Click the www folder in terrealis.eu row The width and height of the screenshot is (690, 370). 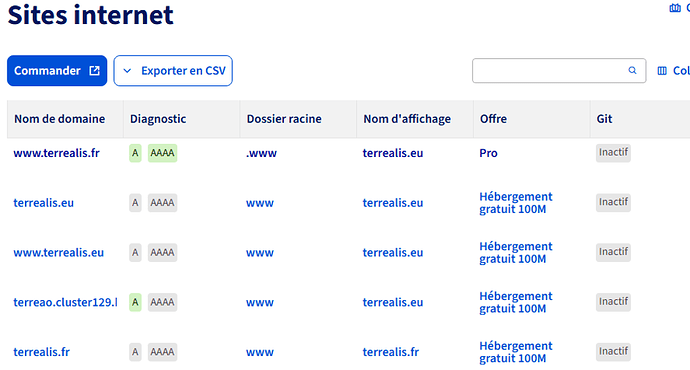tap(260, 203)
